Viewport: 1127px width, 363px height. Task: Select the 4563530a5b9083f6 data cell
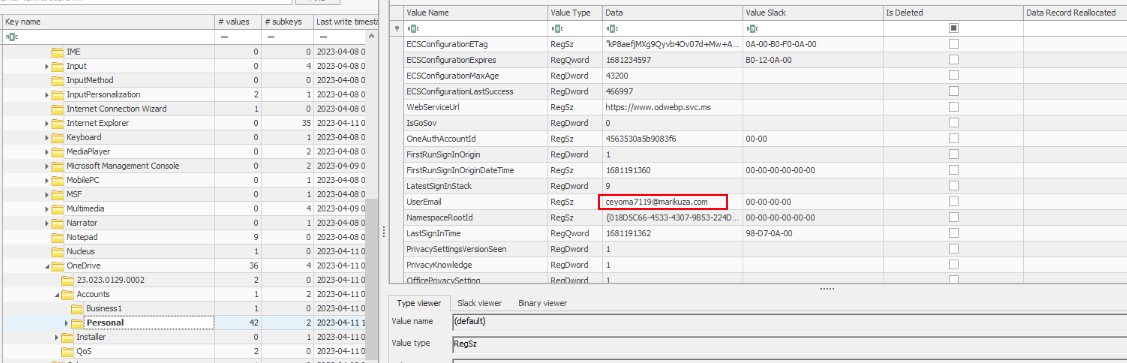(672, 139)
